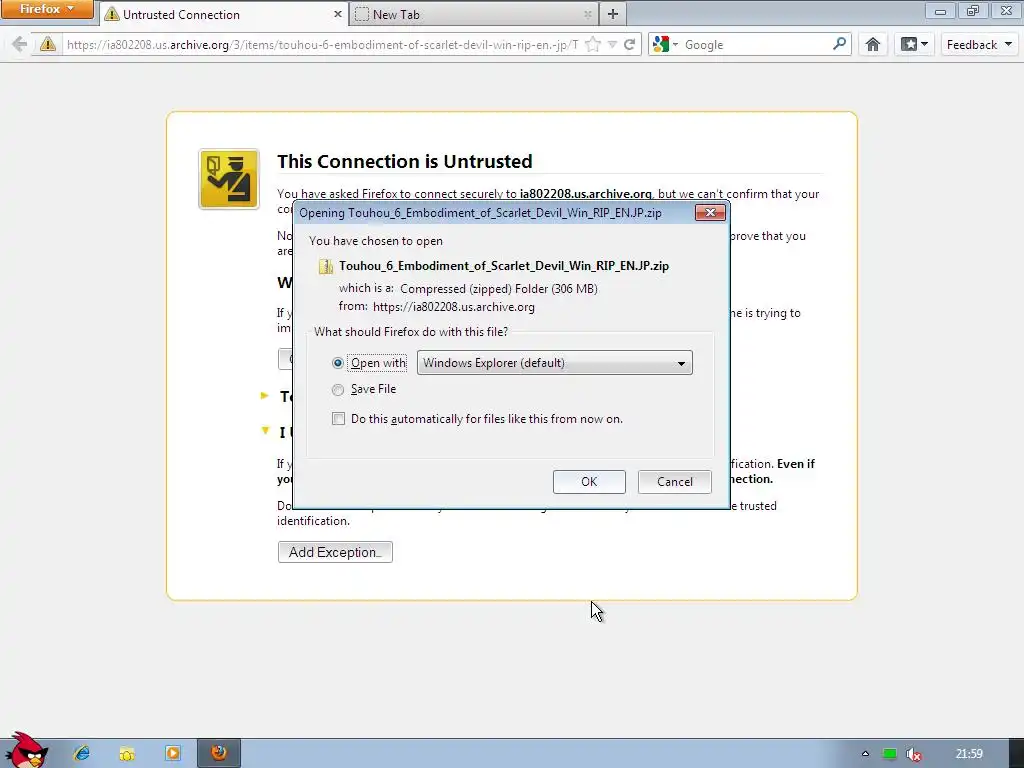
Task: Click the Add Exception button
Action: pos(335,552)
